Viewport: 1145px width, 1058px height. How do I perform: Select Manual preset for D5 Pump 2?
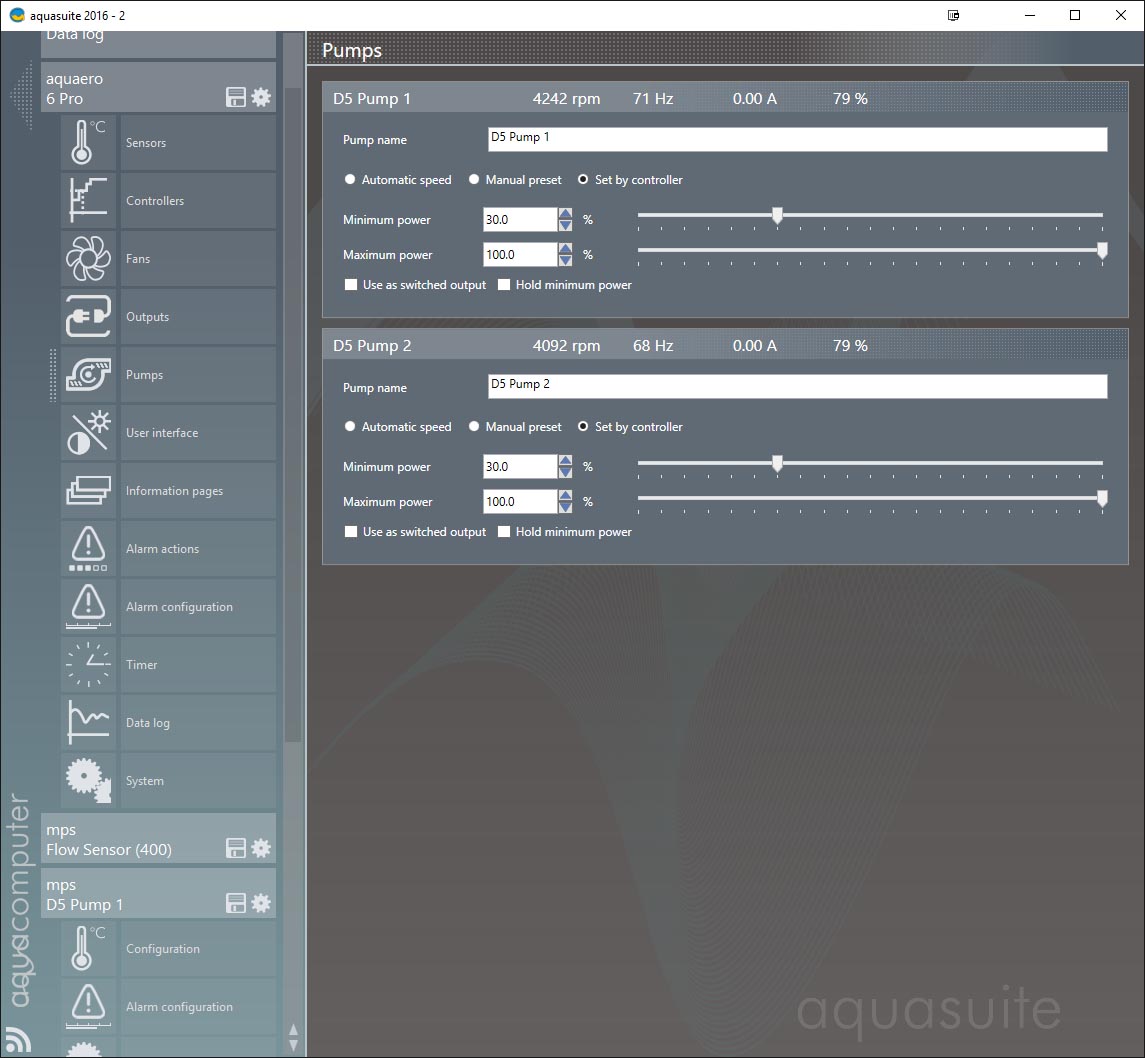pyautogui.click(x=474, y=427)
